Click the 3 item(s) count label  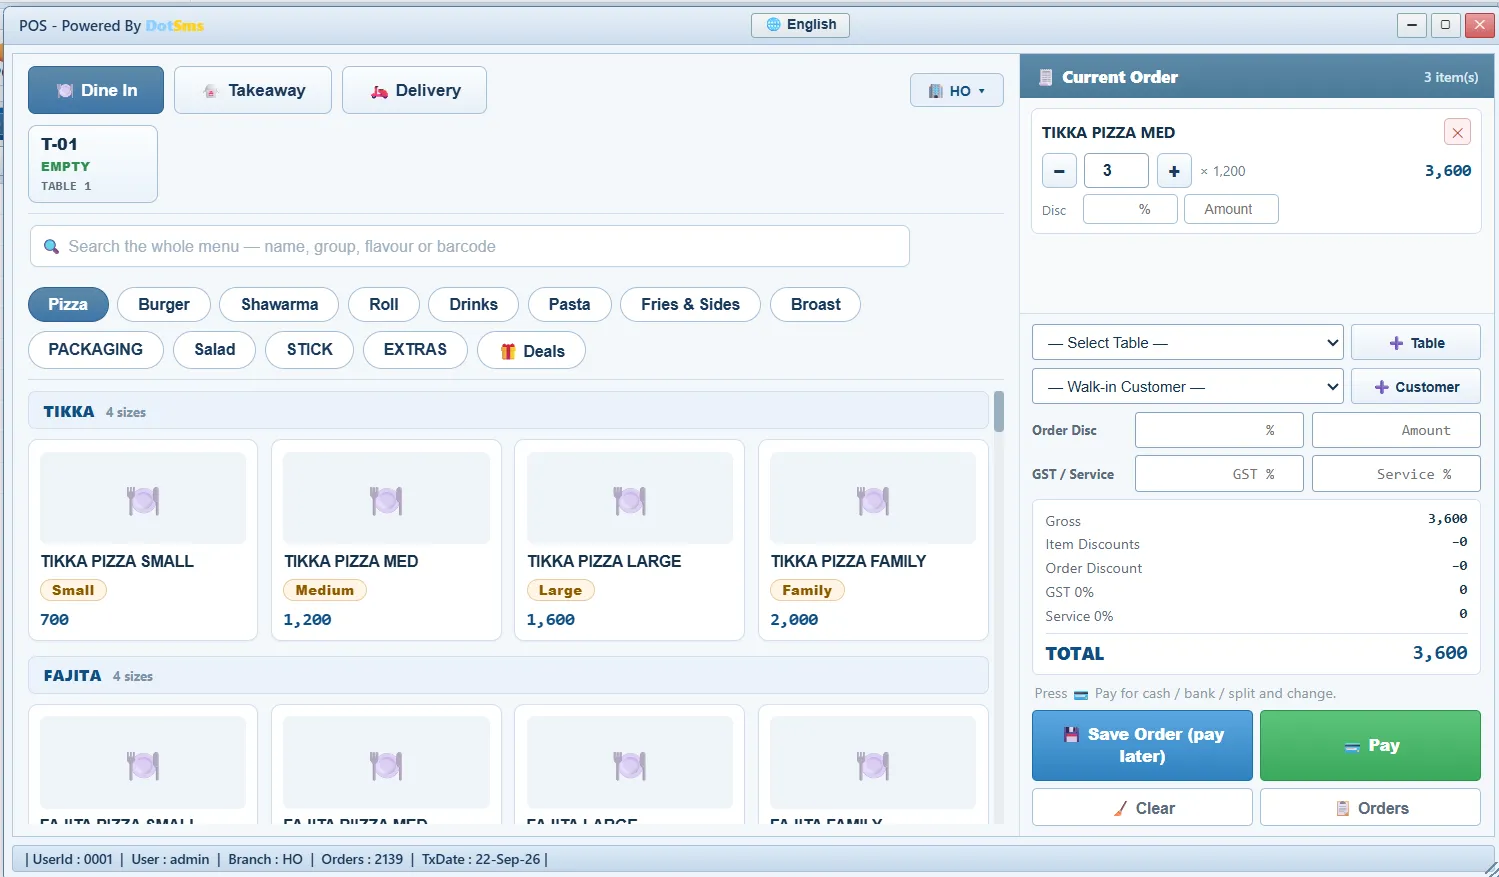[1451, 77]
